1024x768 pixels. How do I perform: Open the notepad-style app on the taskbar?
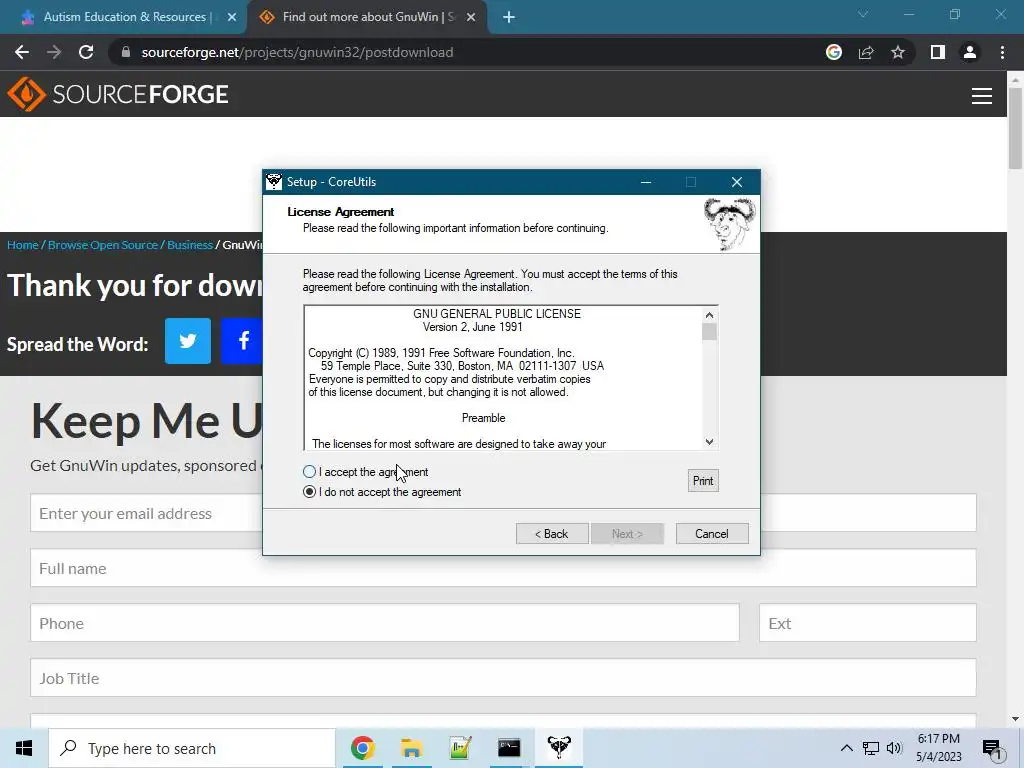(460, 748)
